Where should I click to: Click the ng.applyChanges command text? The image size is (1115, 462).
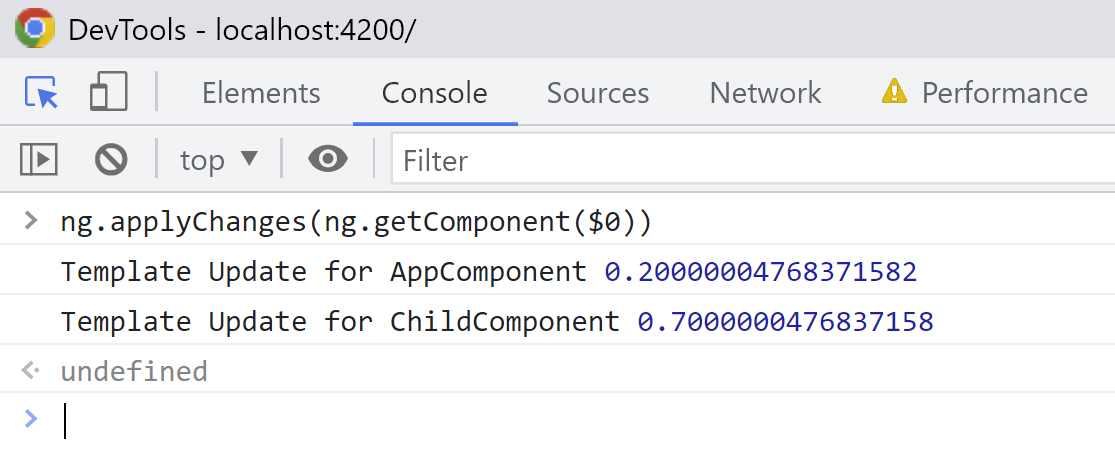(x=356, y=222)
